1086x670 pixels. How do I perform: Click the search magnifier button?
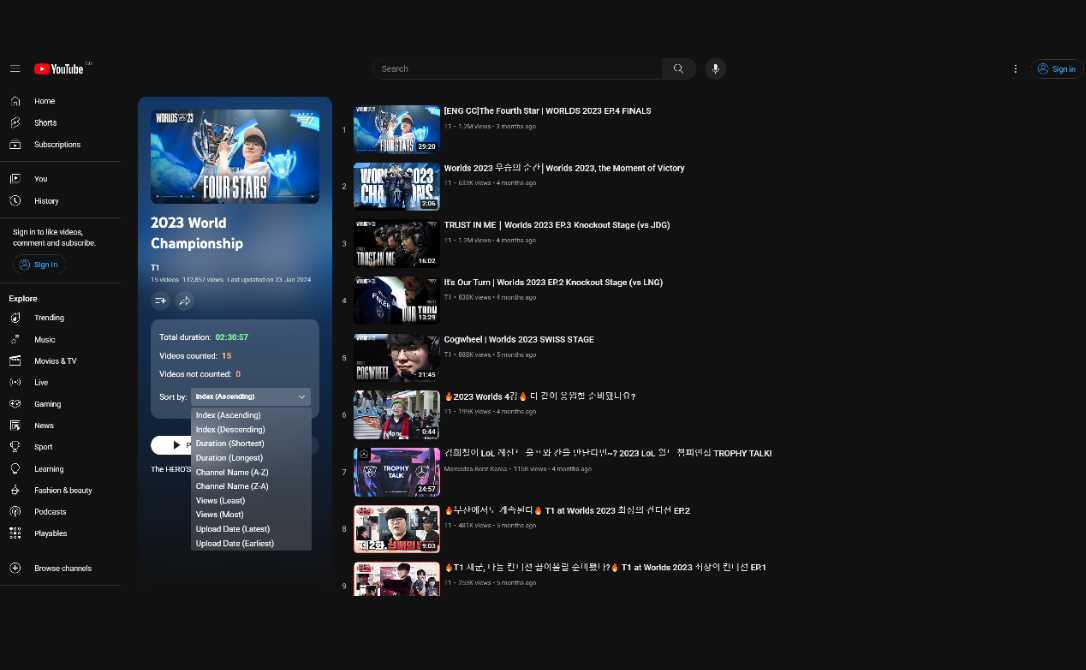point(679,69)
